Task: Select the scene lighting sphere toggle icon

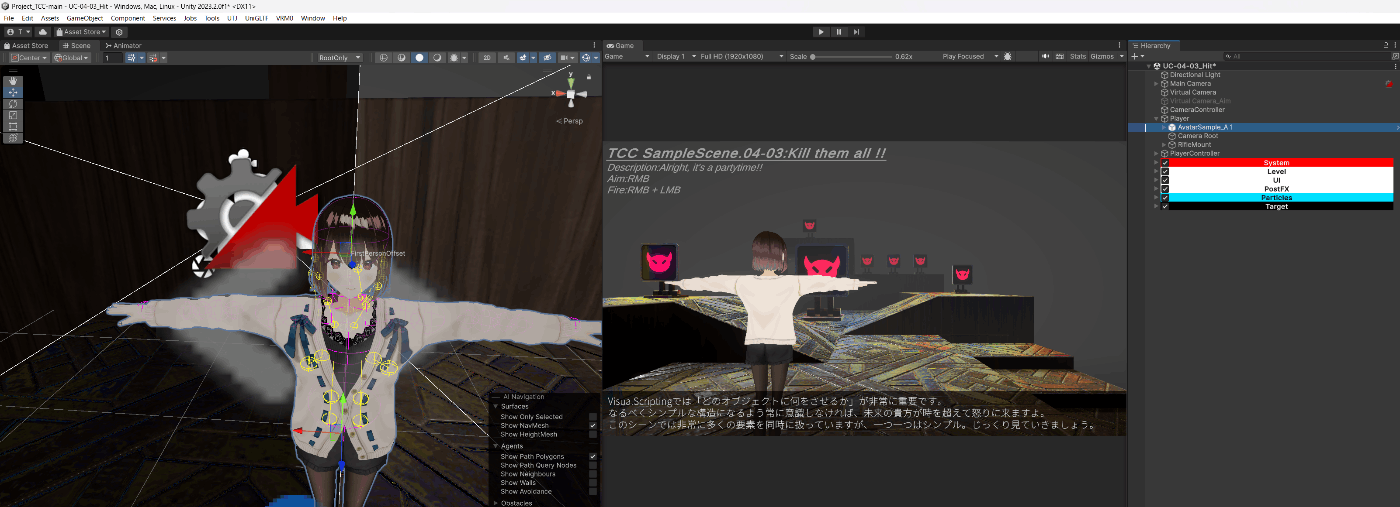Action: point(437,58)
